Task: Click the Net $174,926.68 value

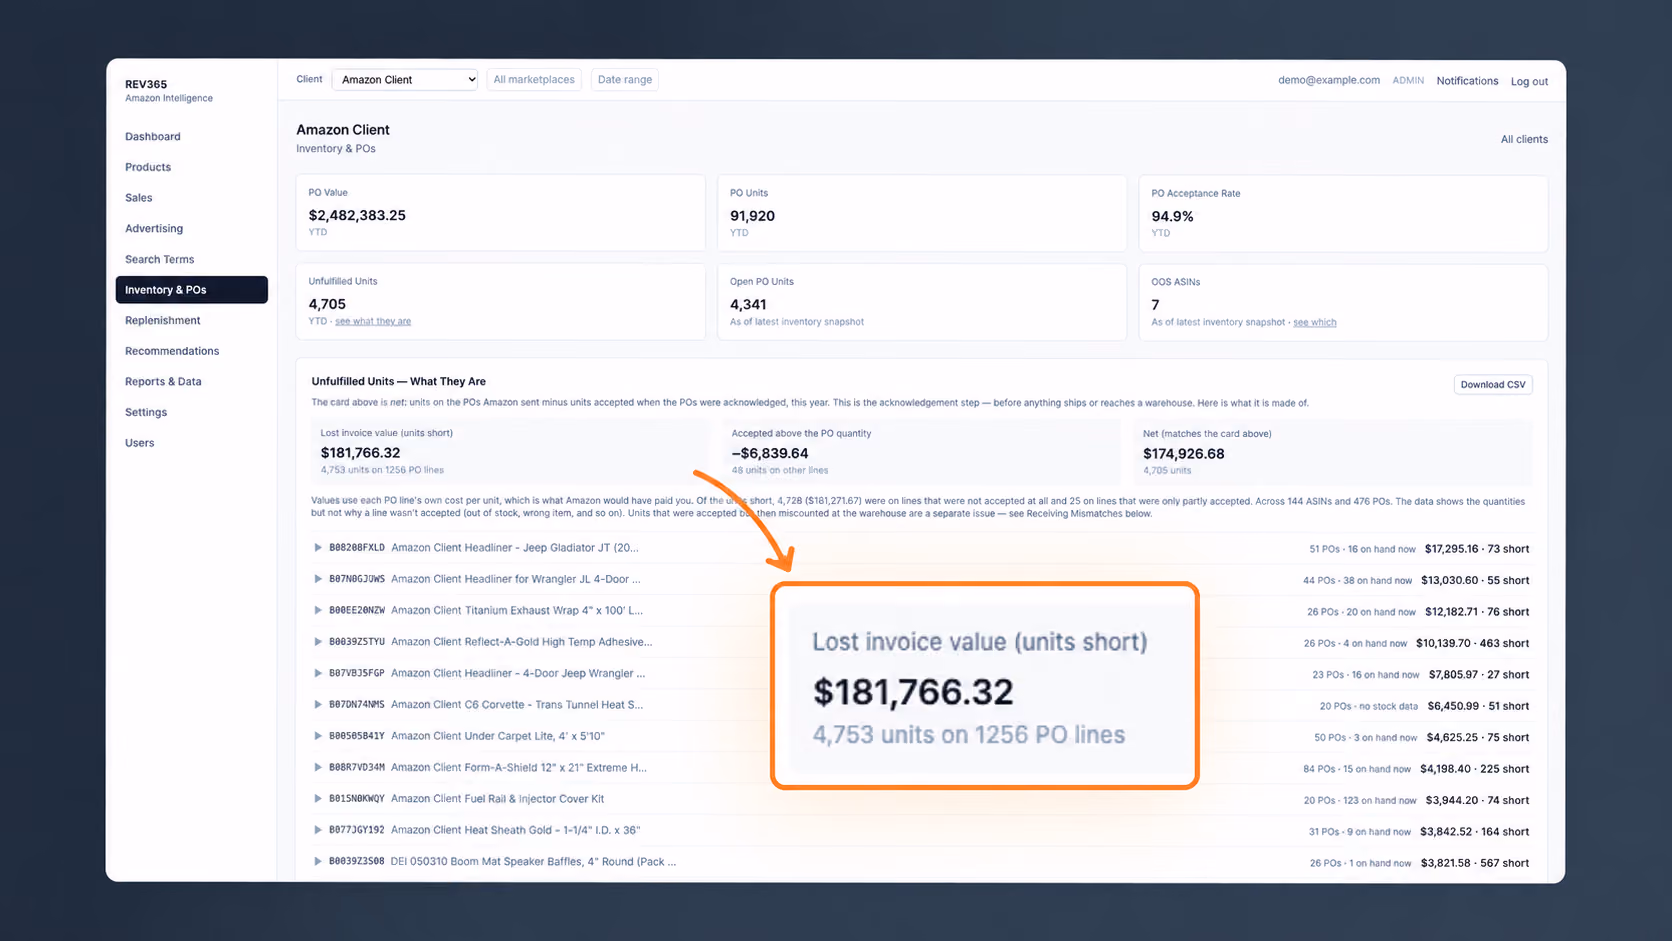Action: [x=1184, y=454]
